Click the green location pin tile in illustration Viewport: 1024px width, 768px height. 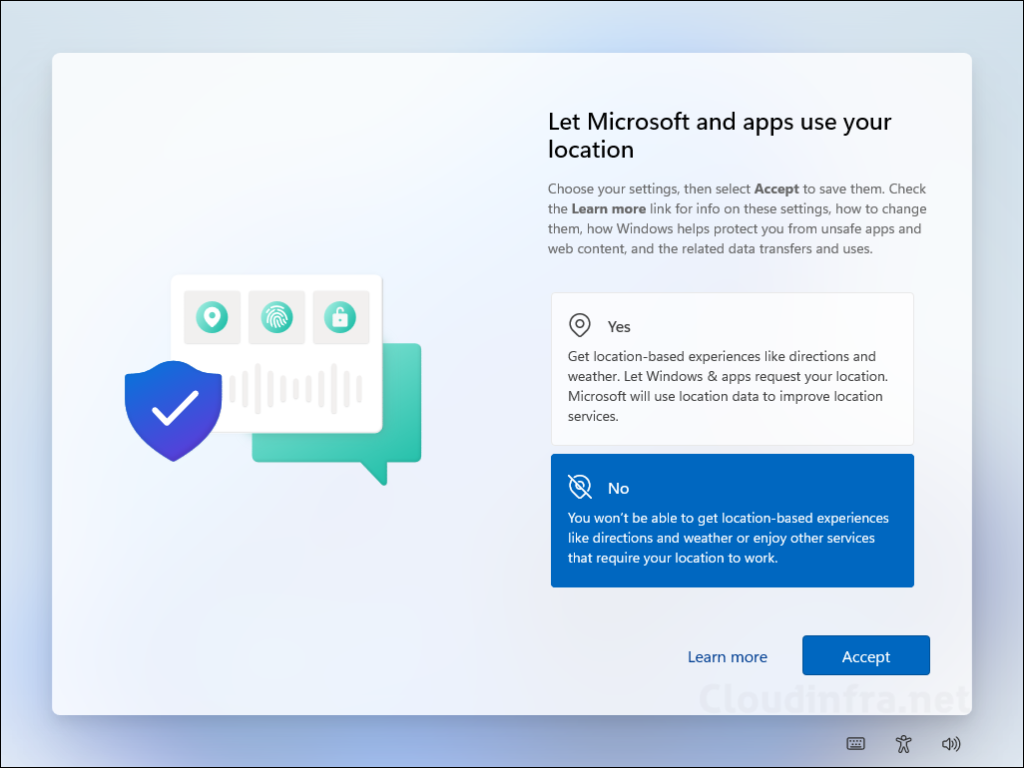coord(212,317)
